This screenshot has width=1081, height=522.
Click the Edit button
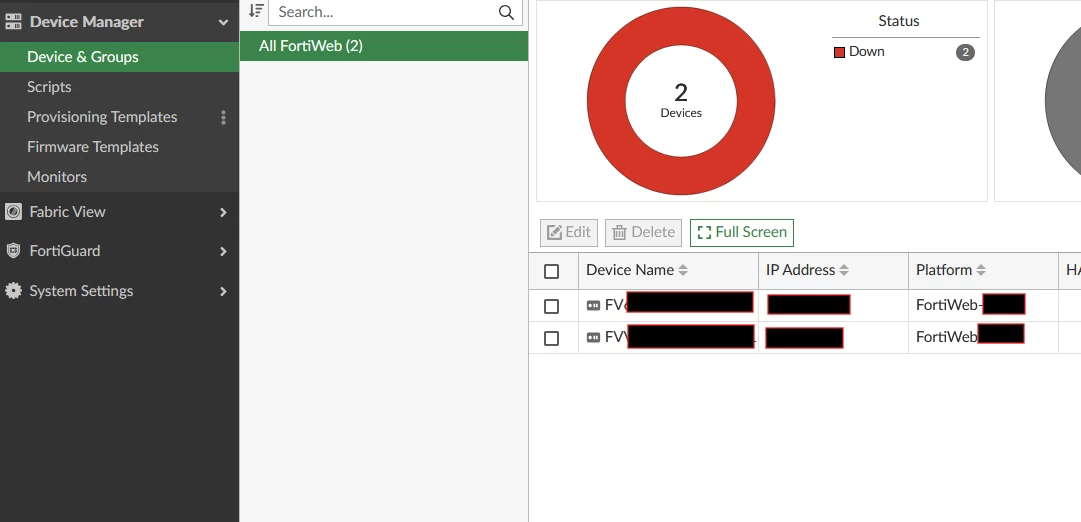[x=569, y=233]
